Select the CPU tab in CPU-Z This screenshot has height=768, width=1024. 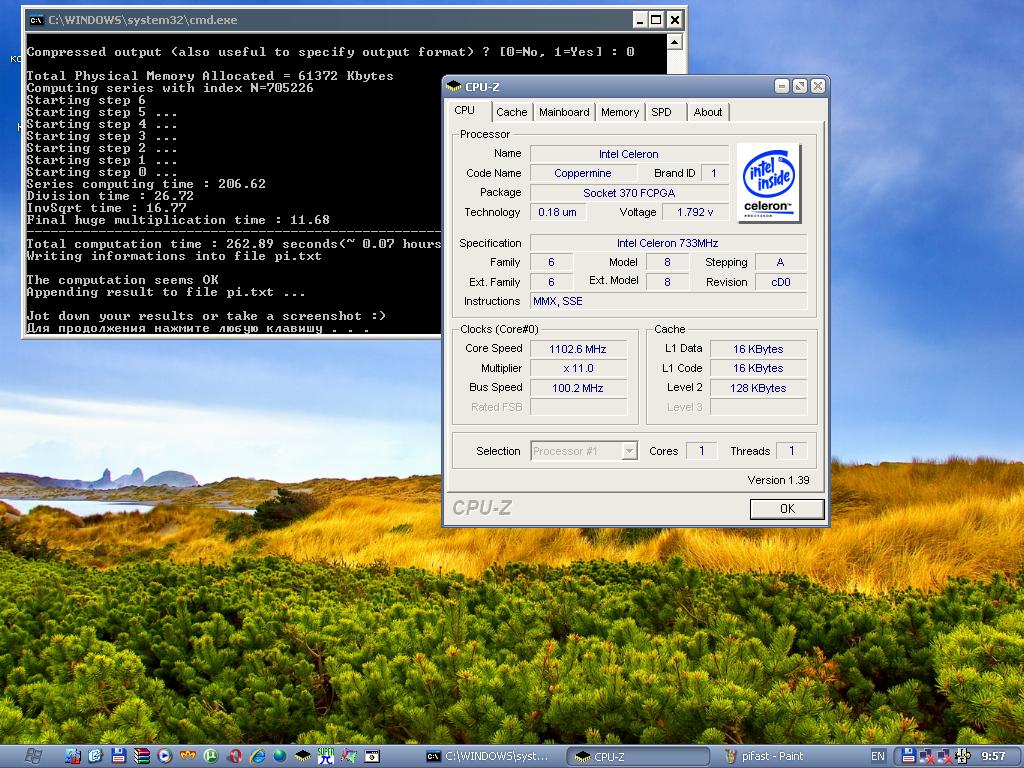pos(465,110)
